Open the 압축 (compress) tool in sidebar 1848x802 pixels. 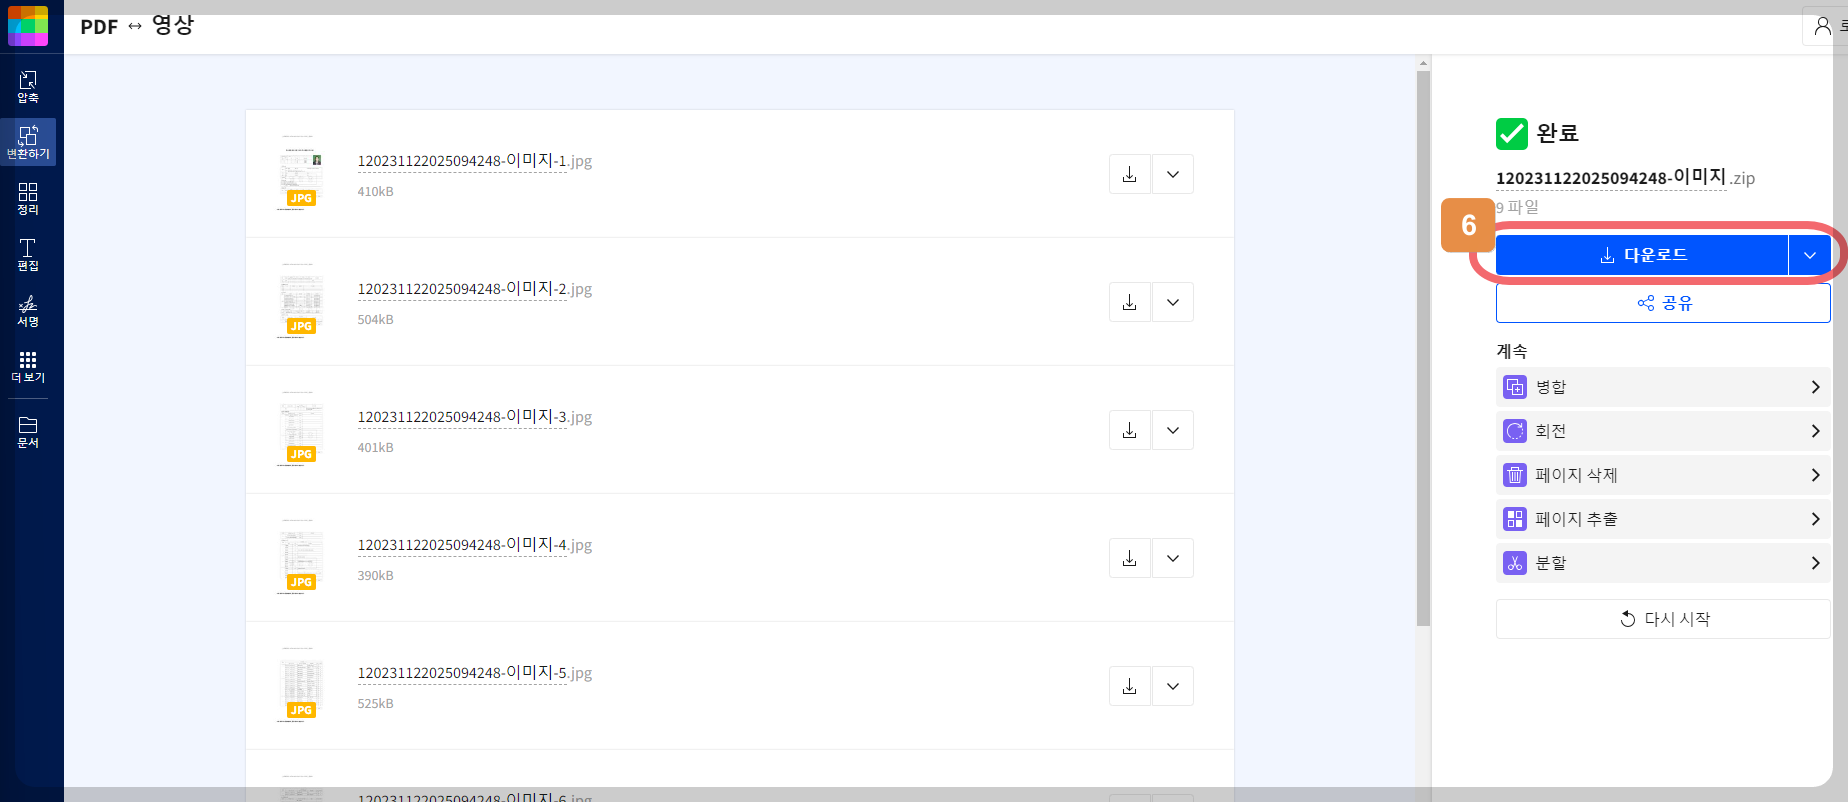(28, 87)
